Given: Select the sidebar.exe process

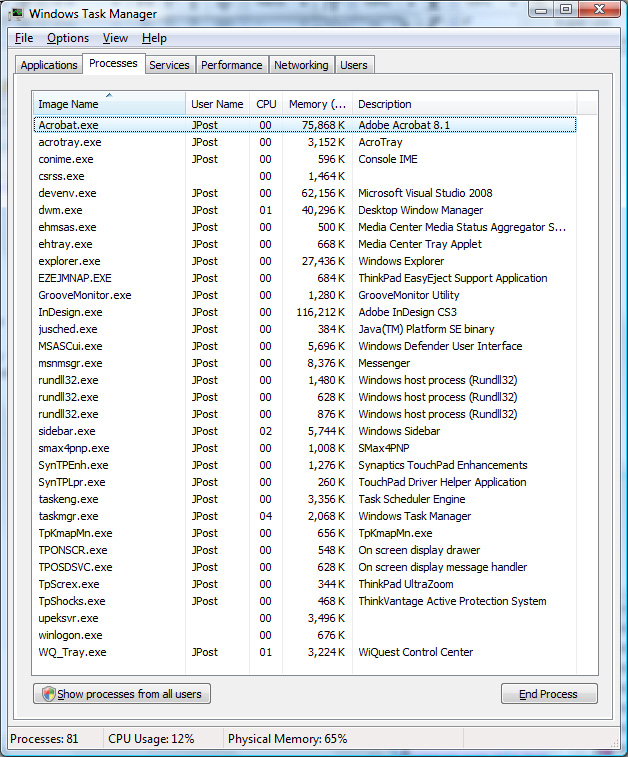Looking at the screenshot, I should (305, 431).
